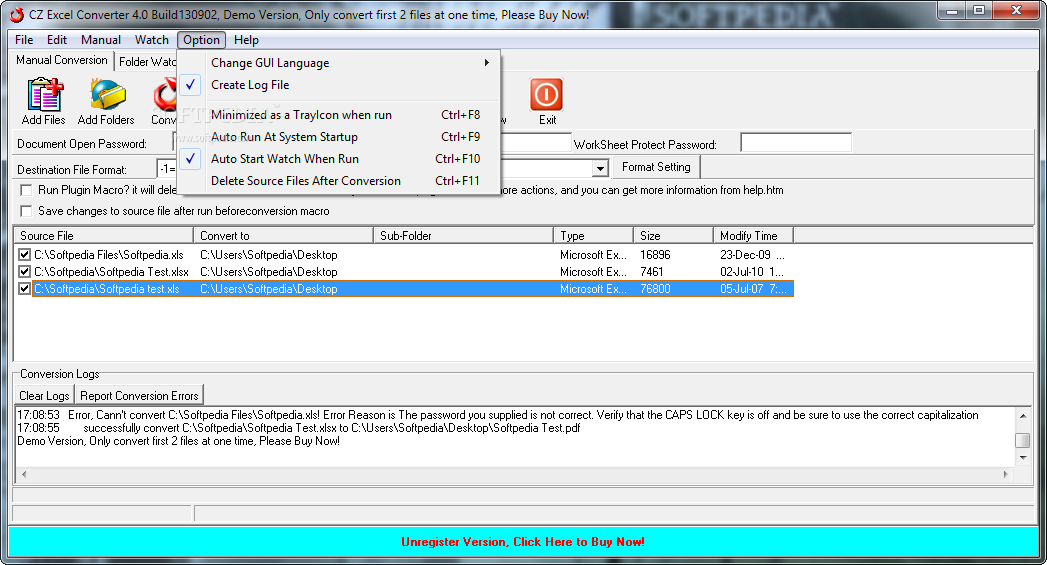The image size is (1047, 565).
Task: Click the Type column header
Action: pyautogui.click(x=594, y=236)
